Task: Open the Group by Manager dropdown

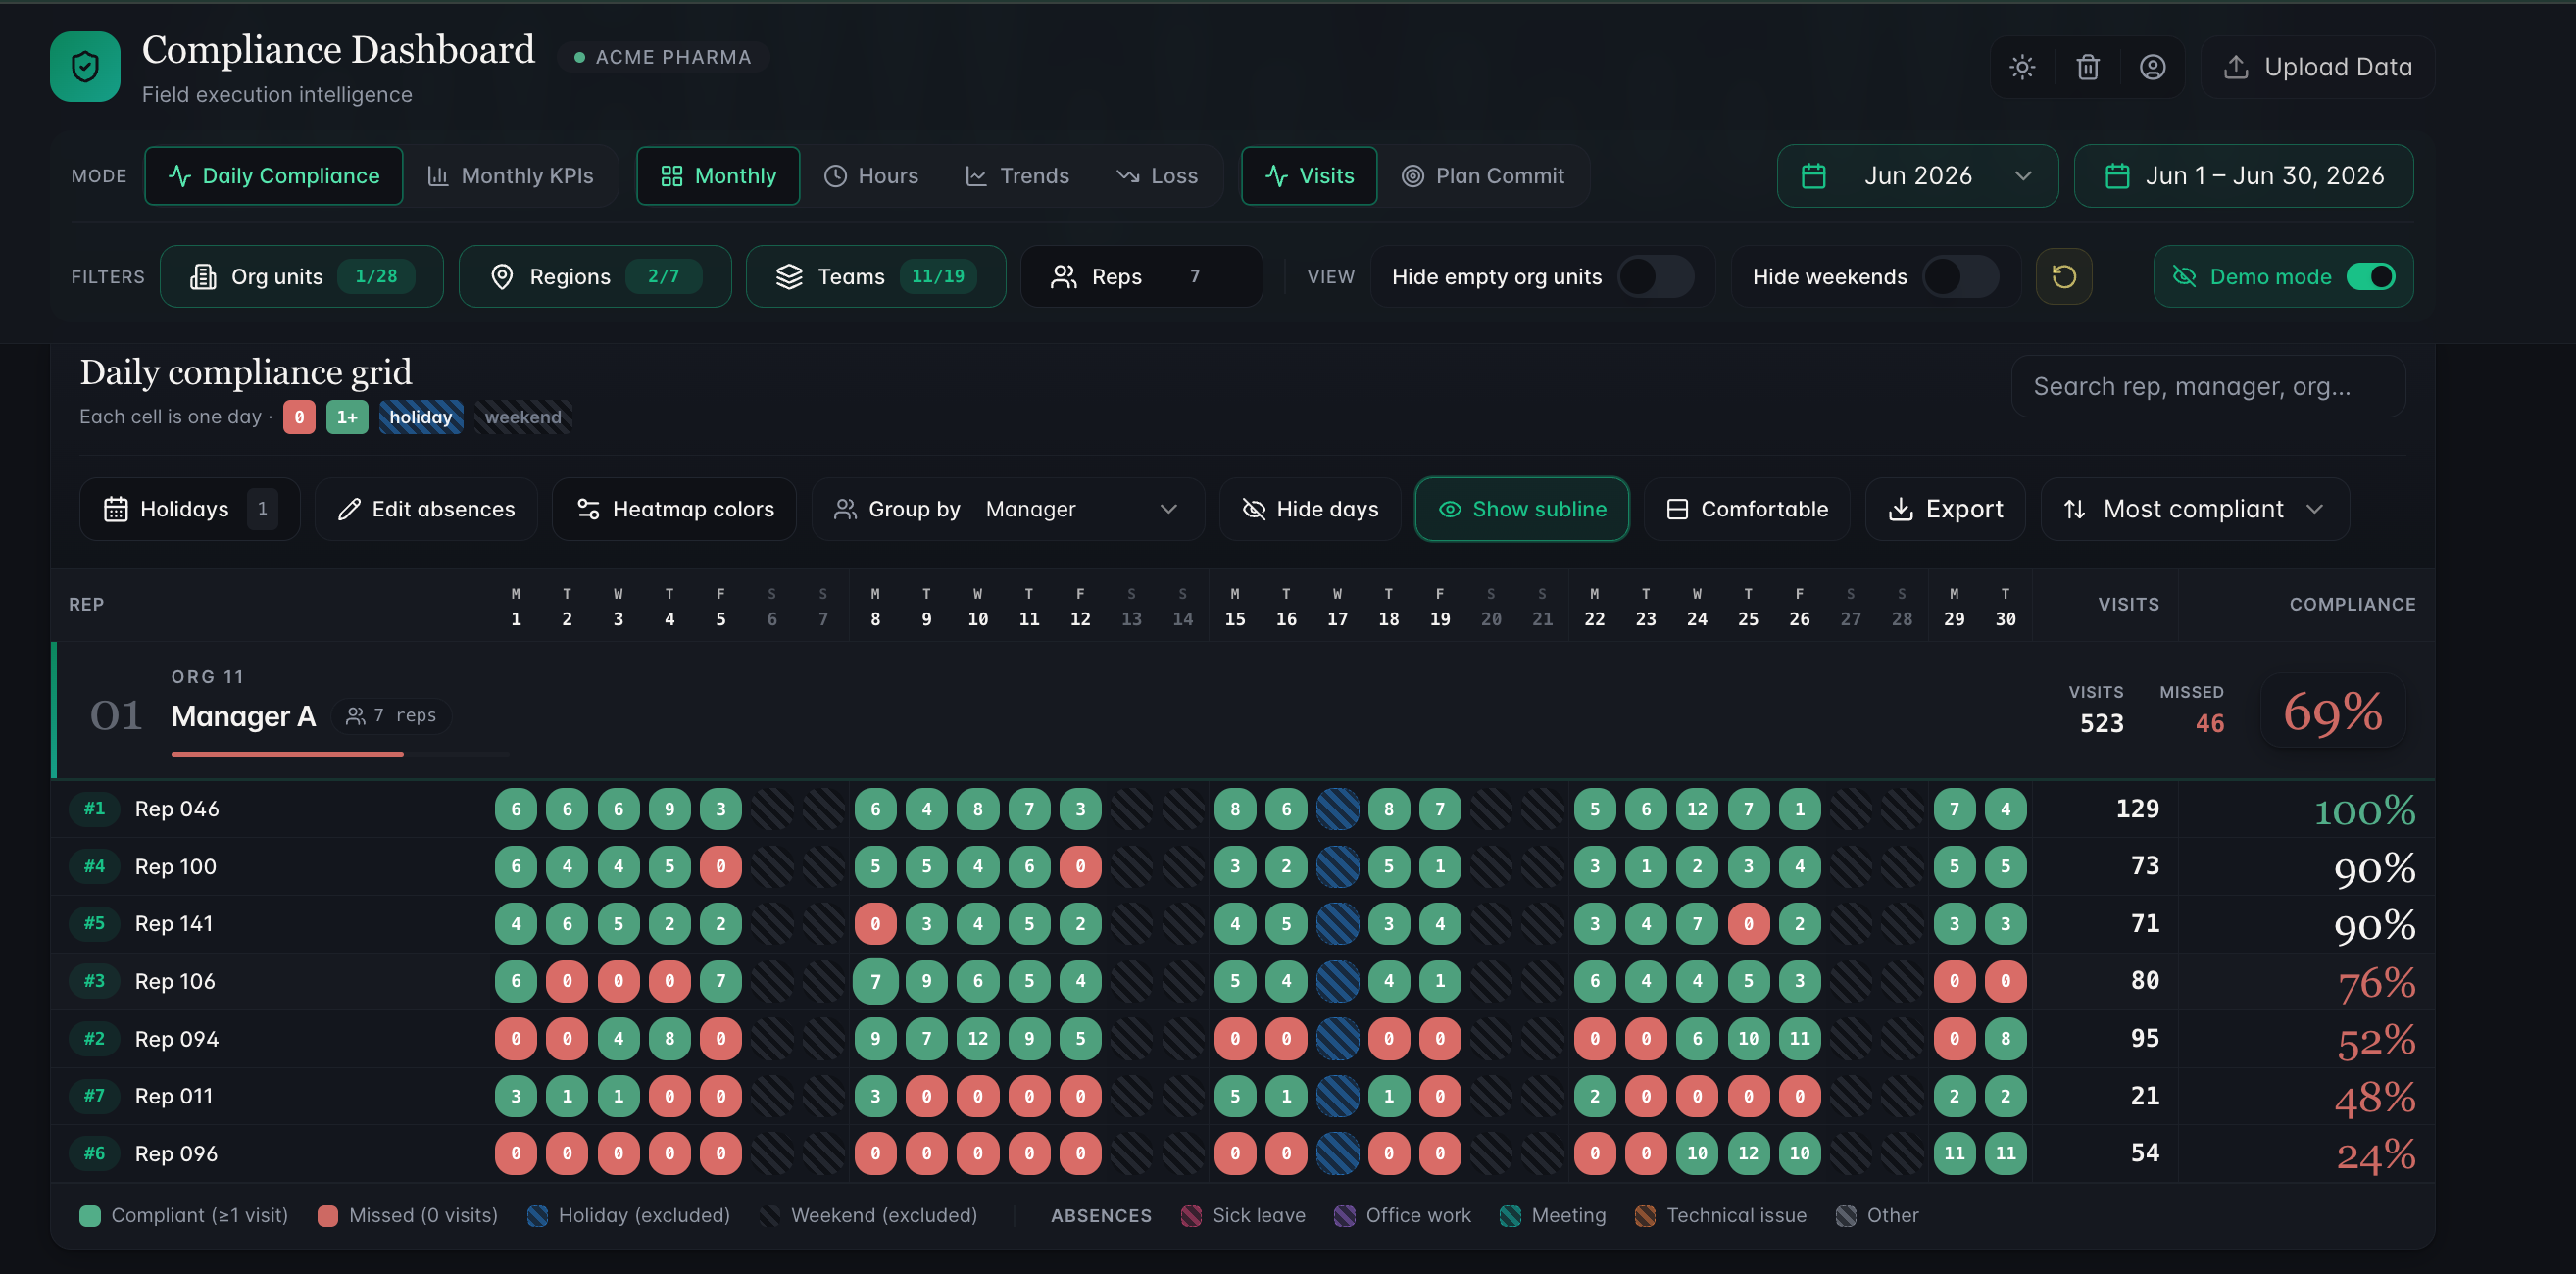Action: (x=1008, y=509)
